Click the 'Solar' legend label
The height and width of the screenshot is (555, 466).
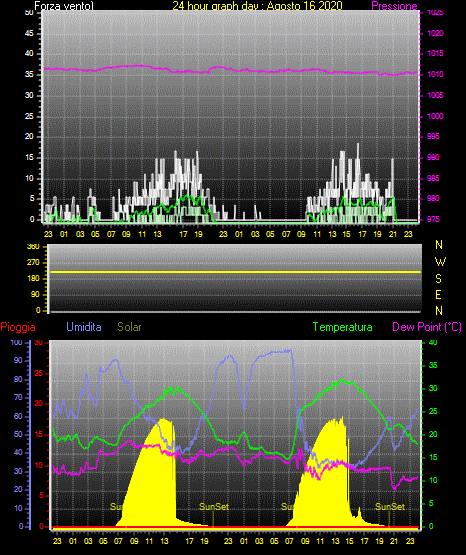pos(129,327)
